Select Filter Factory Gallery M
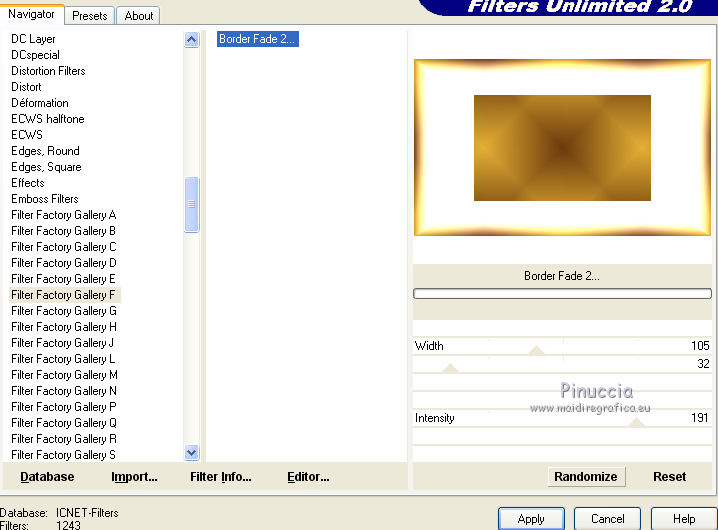Screen dimensions: 718x530 tap(64, 375)
